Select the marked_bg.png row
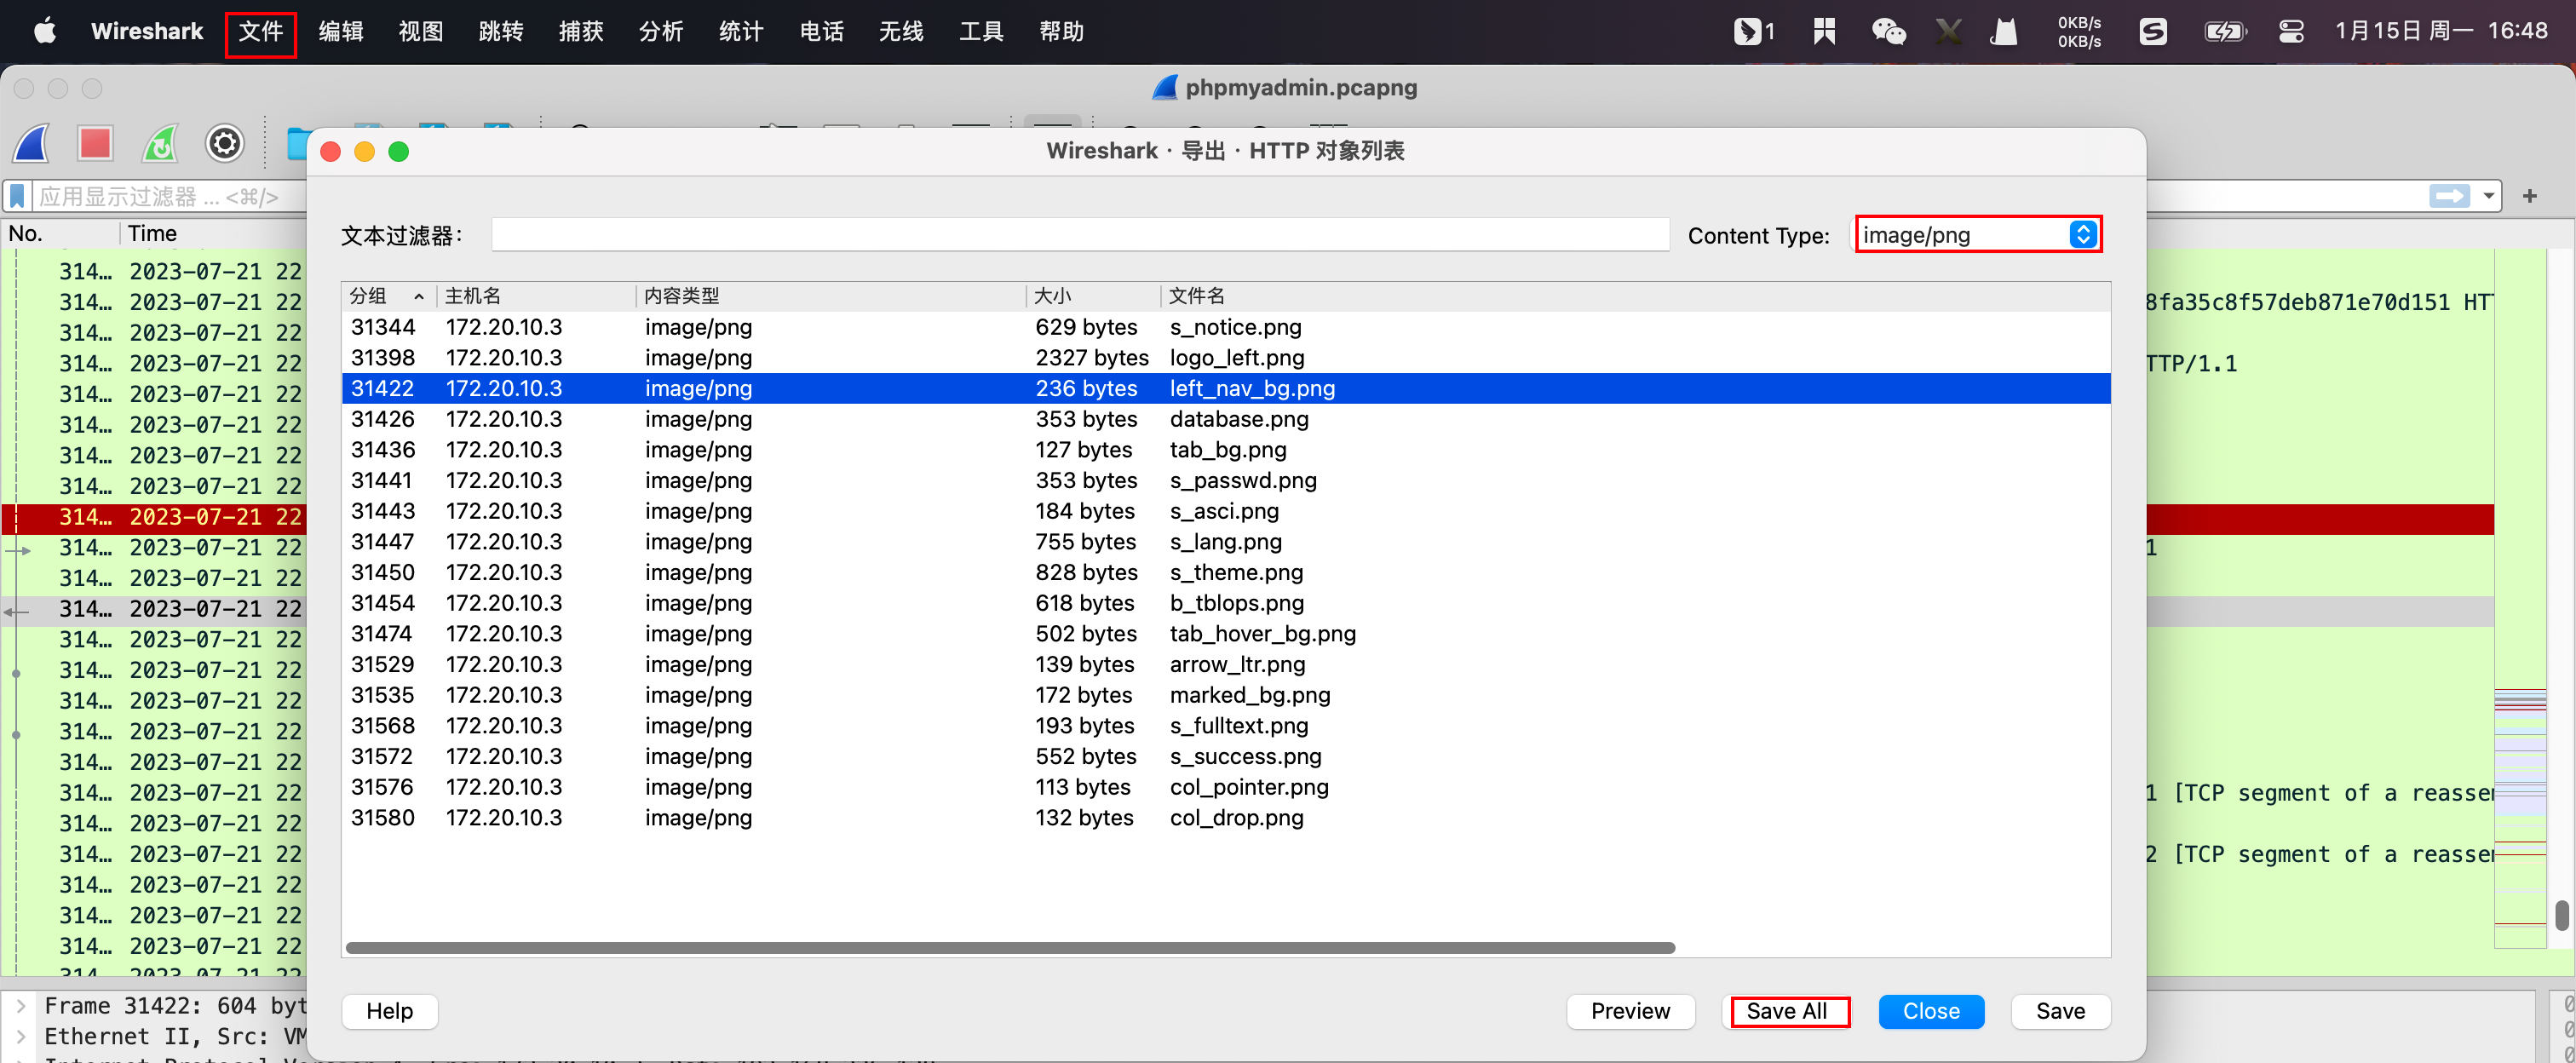 point(1226,695)
